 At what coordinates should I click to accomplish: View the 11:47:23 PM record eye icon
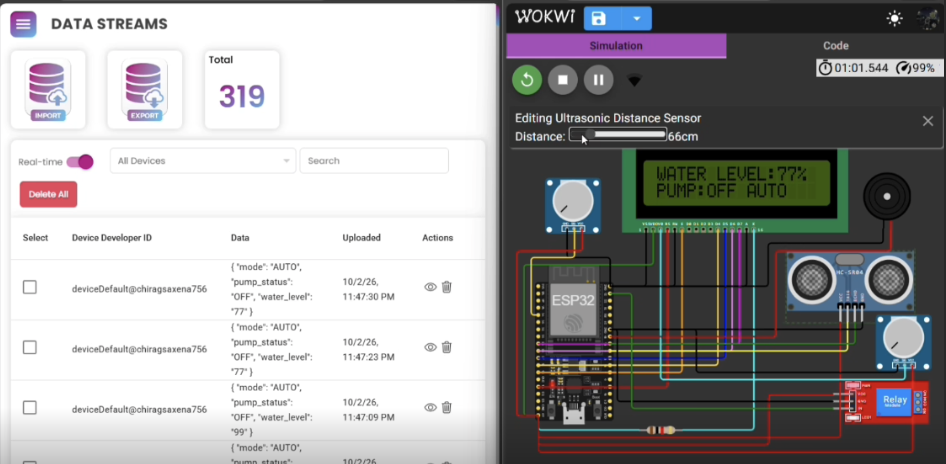pos(430,347)
